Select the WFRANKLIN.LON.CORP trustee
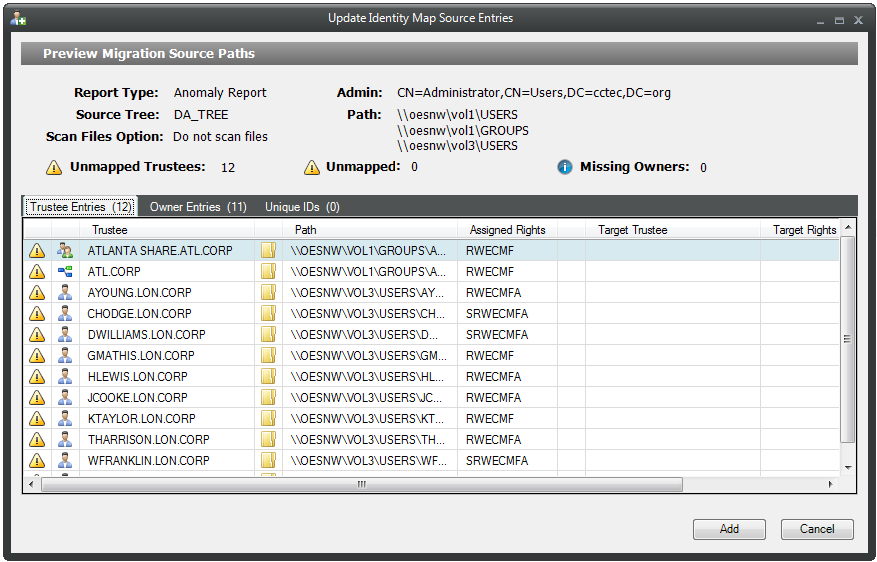The width and height of the screenshot is (877, 562). click(148, 460)
